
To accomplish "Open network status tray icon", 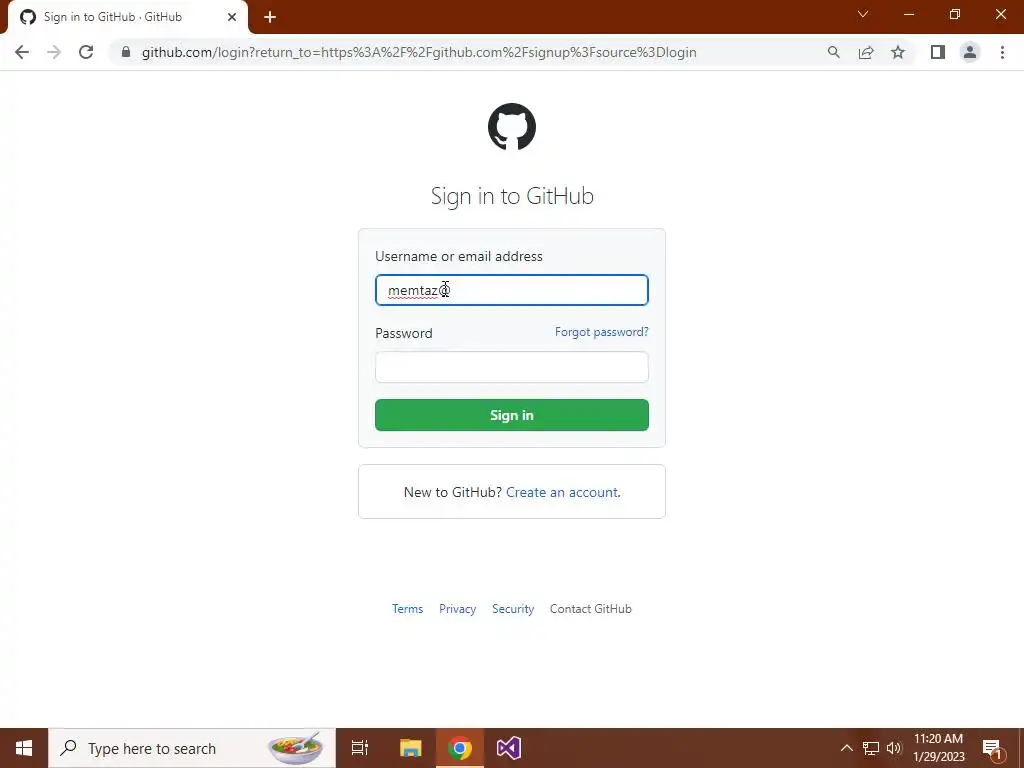I will 871,748.
